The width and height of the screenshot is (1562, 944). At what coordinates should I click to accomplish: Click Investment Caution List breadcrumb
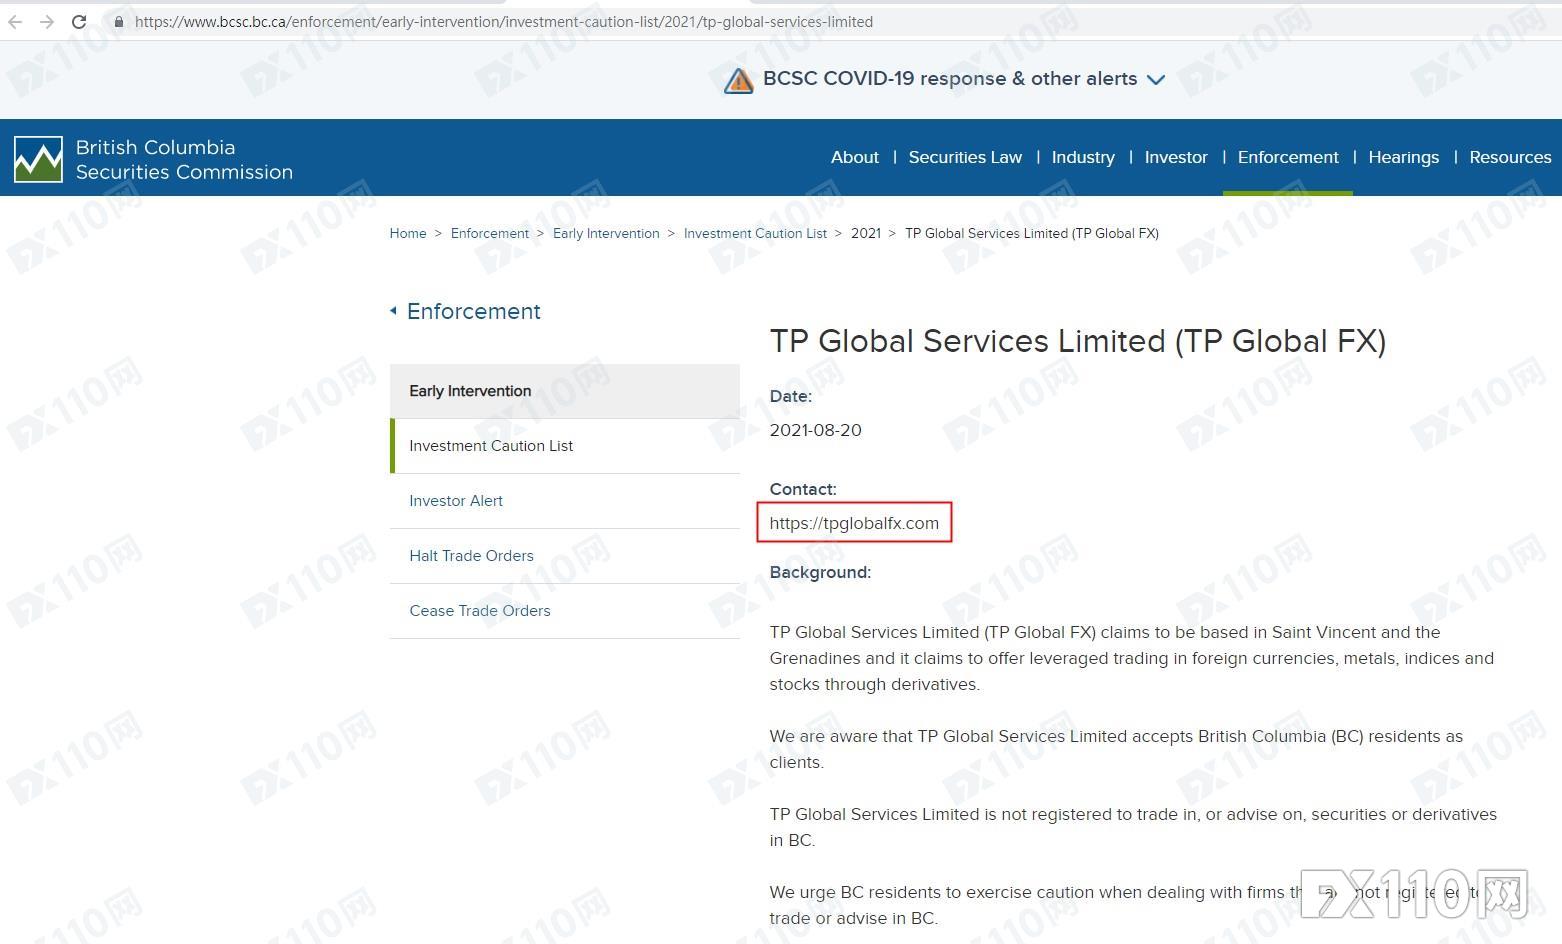point(755,233)
